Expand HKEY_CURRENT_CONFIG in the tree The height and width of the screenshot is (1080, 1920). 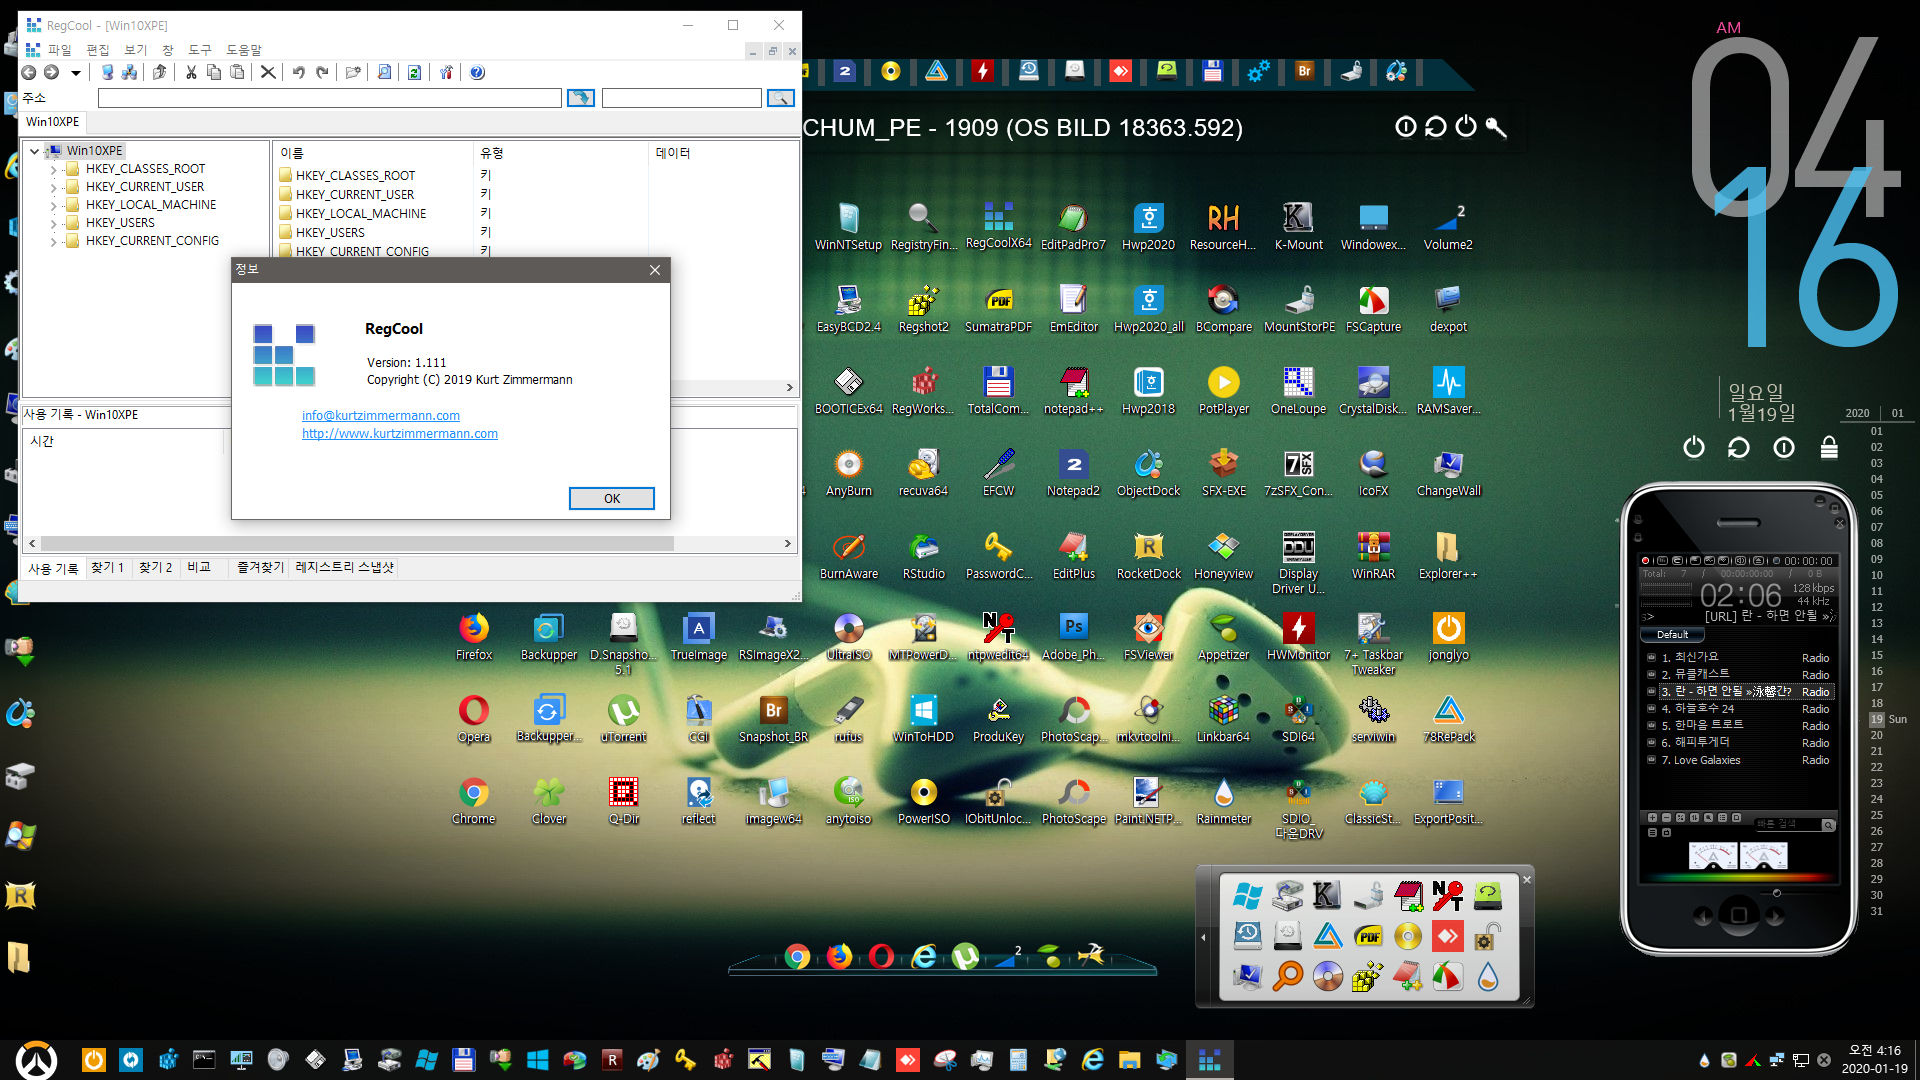(x=53, y=241)
